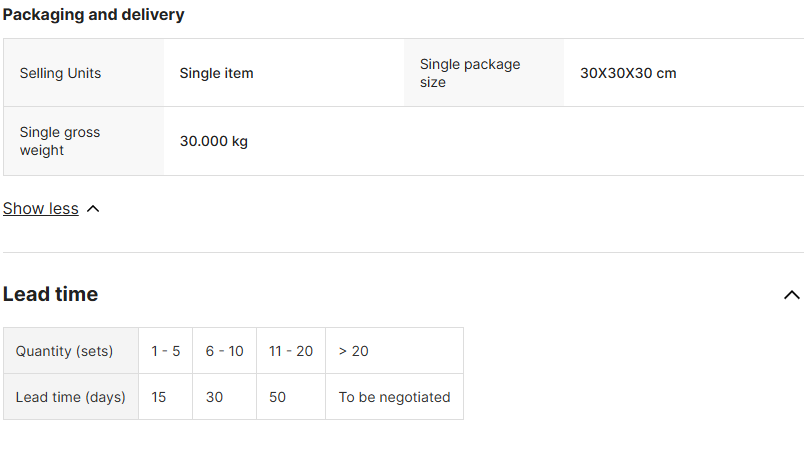Image resolution: width=804 pixels, height=450 pixels.
Task: Click the To be negotiated cell
Action: tap(394, 397)
